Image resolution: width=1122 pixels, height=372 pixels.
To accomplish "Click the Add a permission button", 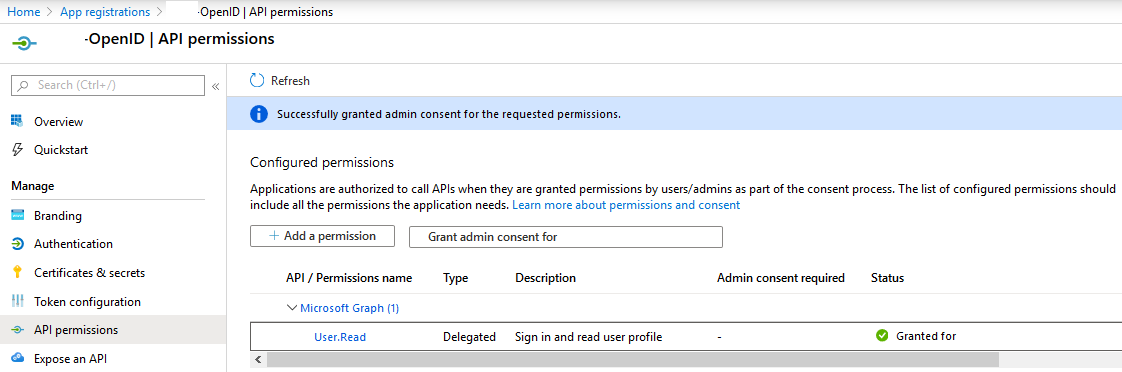I will click(322, 236).
